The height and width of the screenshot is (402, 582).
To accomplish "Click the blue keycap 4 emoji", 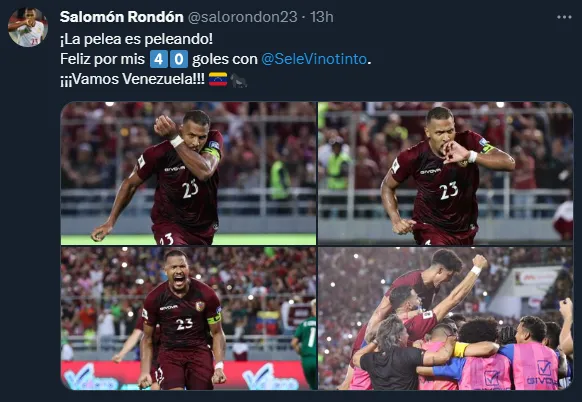I will pyautogui.click(x=158, y=59).
